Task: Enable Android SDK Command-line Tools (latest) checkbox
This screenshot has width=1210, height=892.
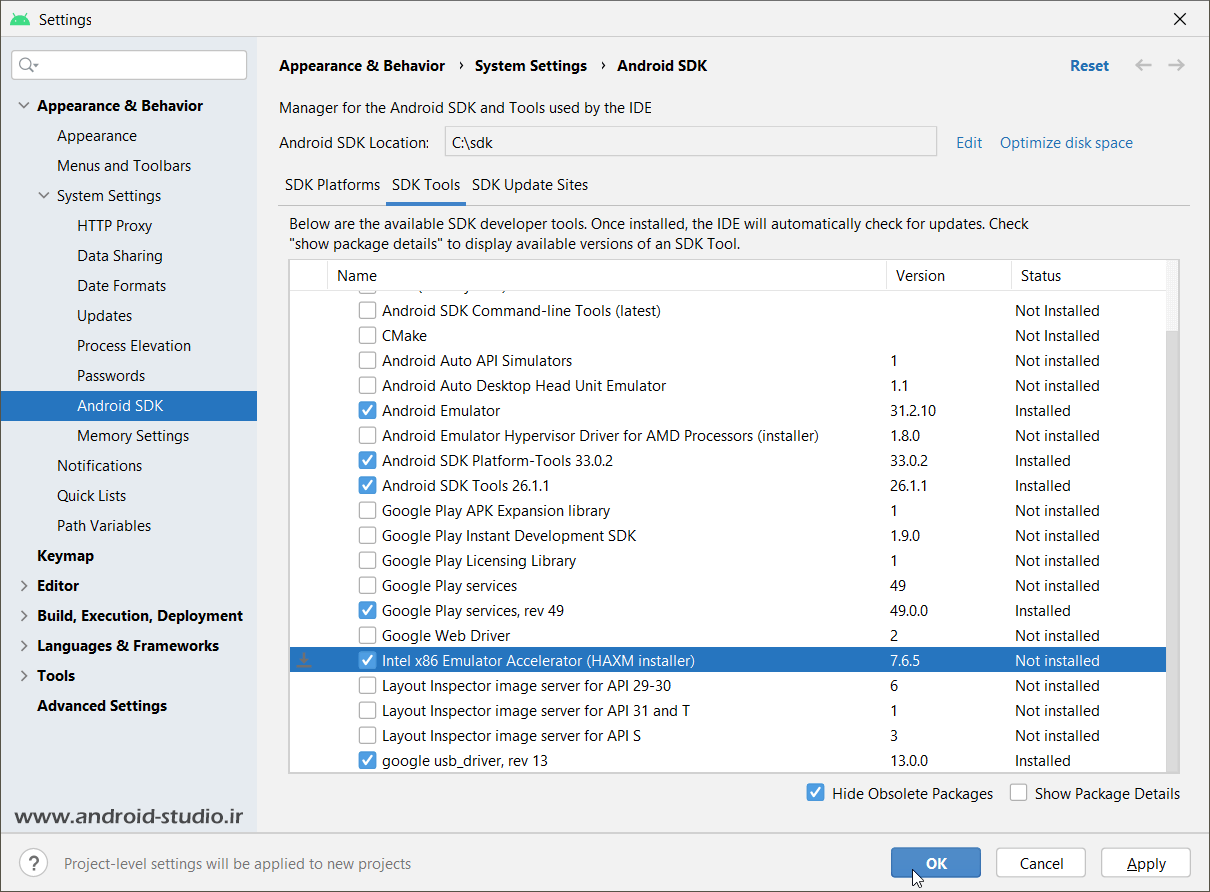Action: pos(367,311)
